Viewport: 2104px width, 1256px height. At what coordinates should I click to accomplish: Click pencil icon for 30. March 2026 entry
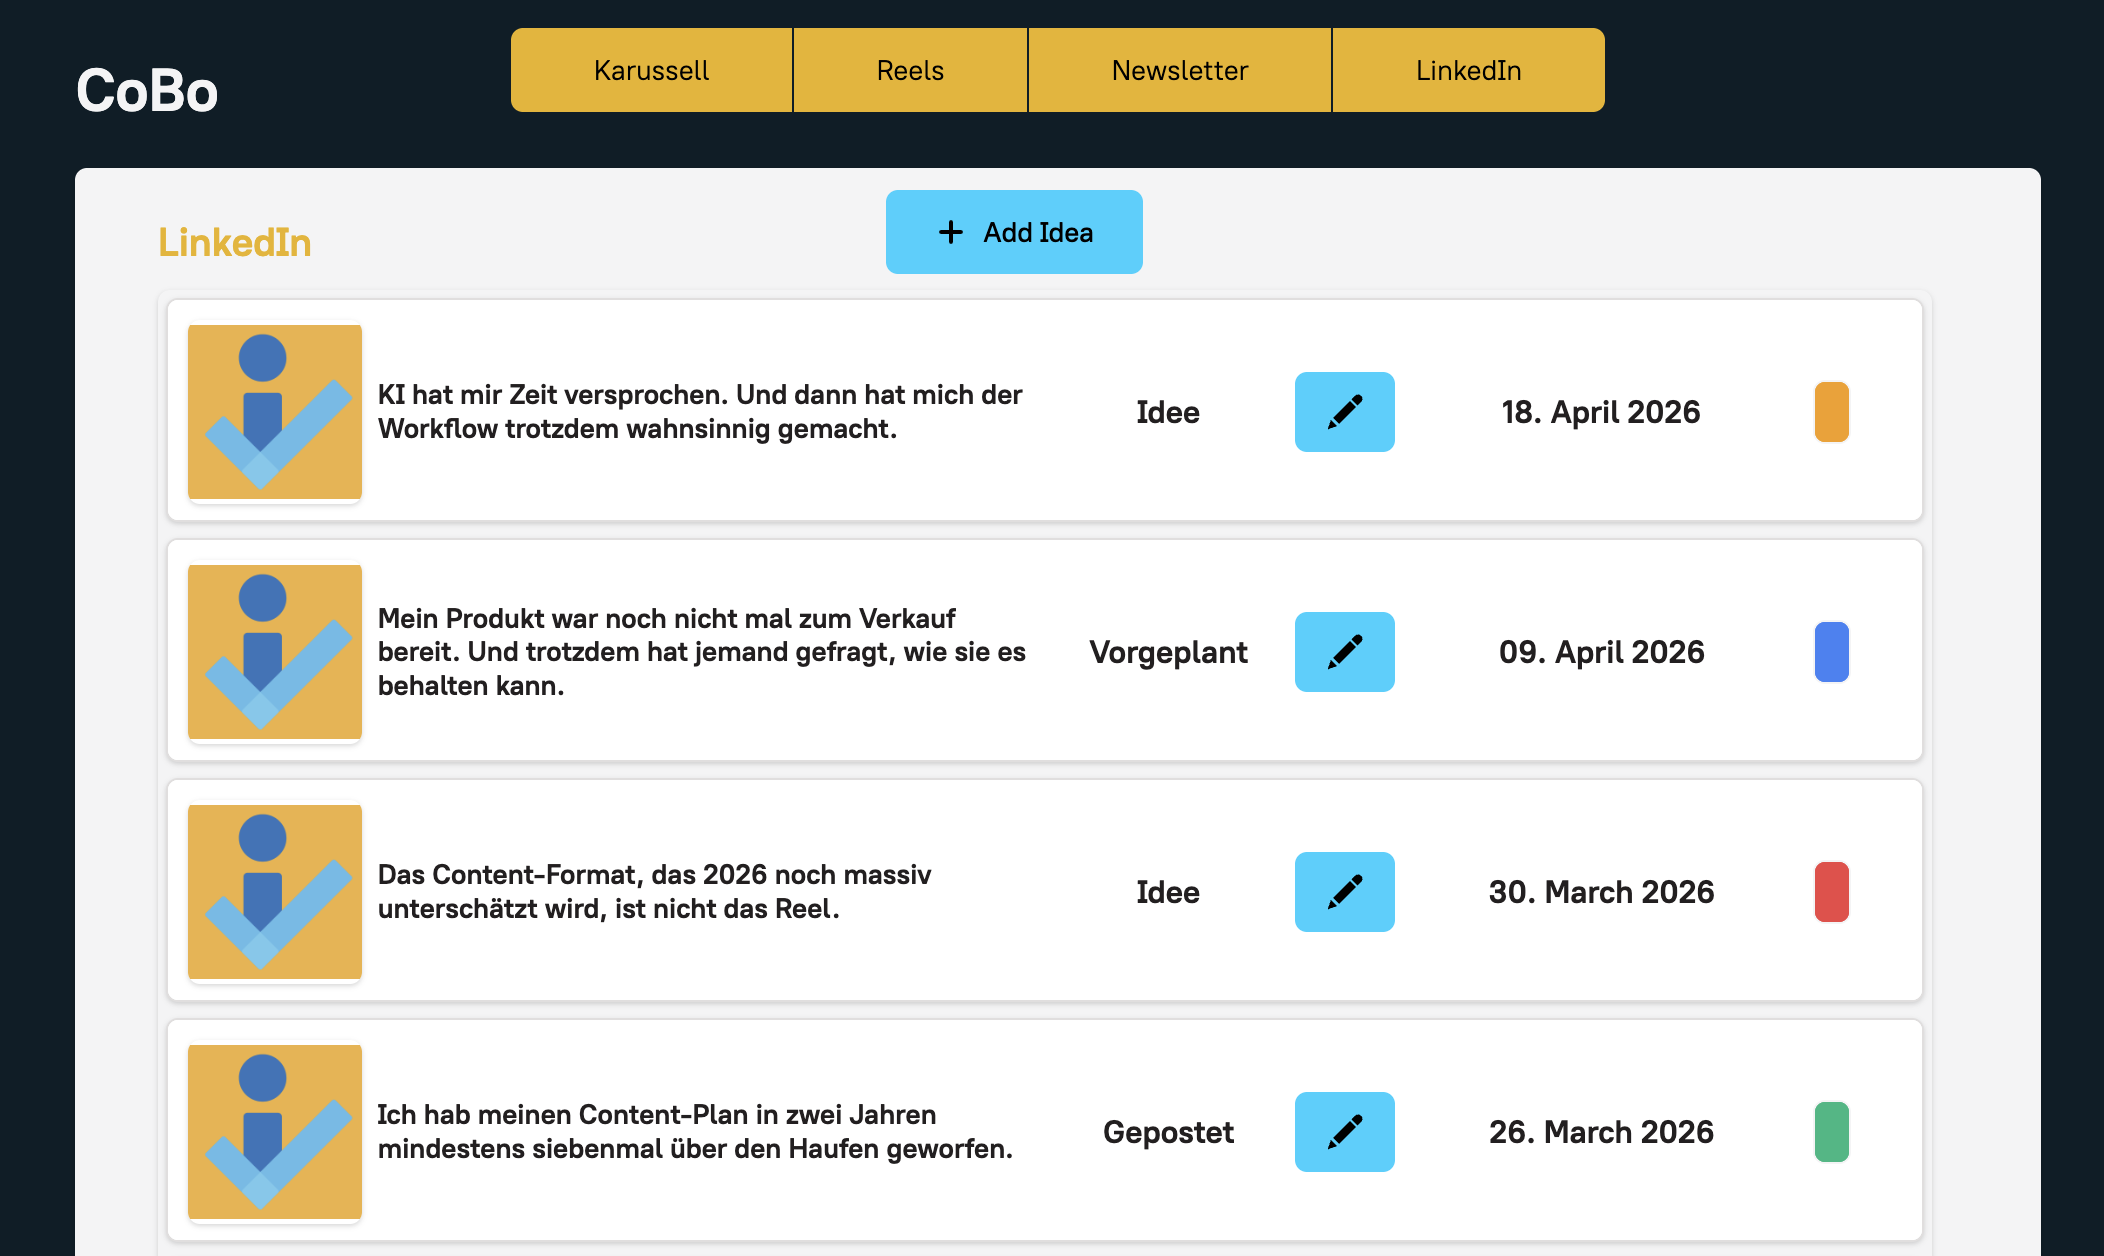[x=1344, y=892]
